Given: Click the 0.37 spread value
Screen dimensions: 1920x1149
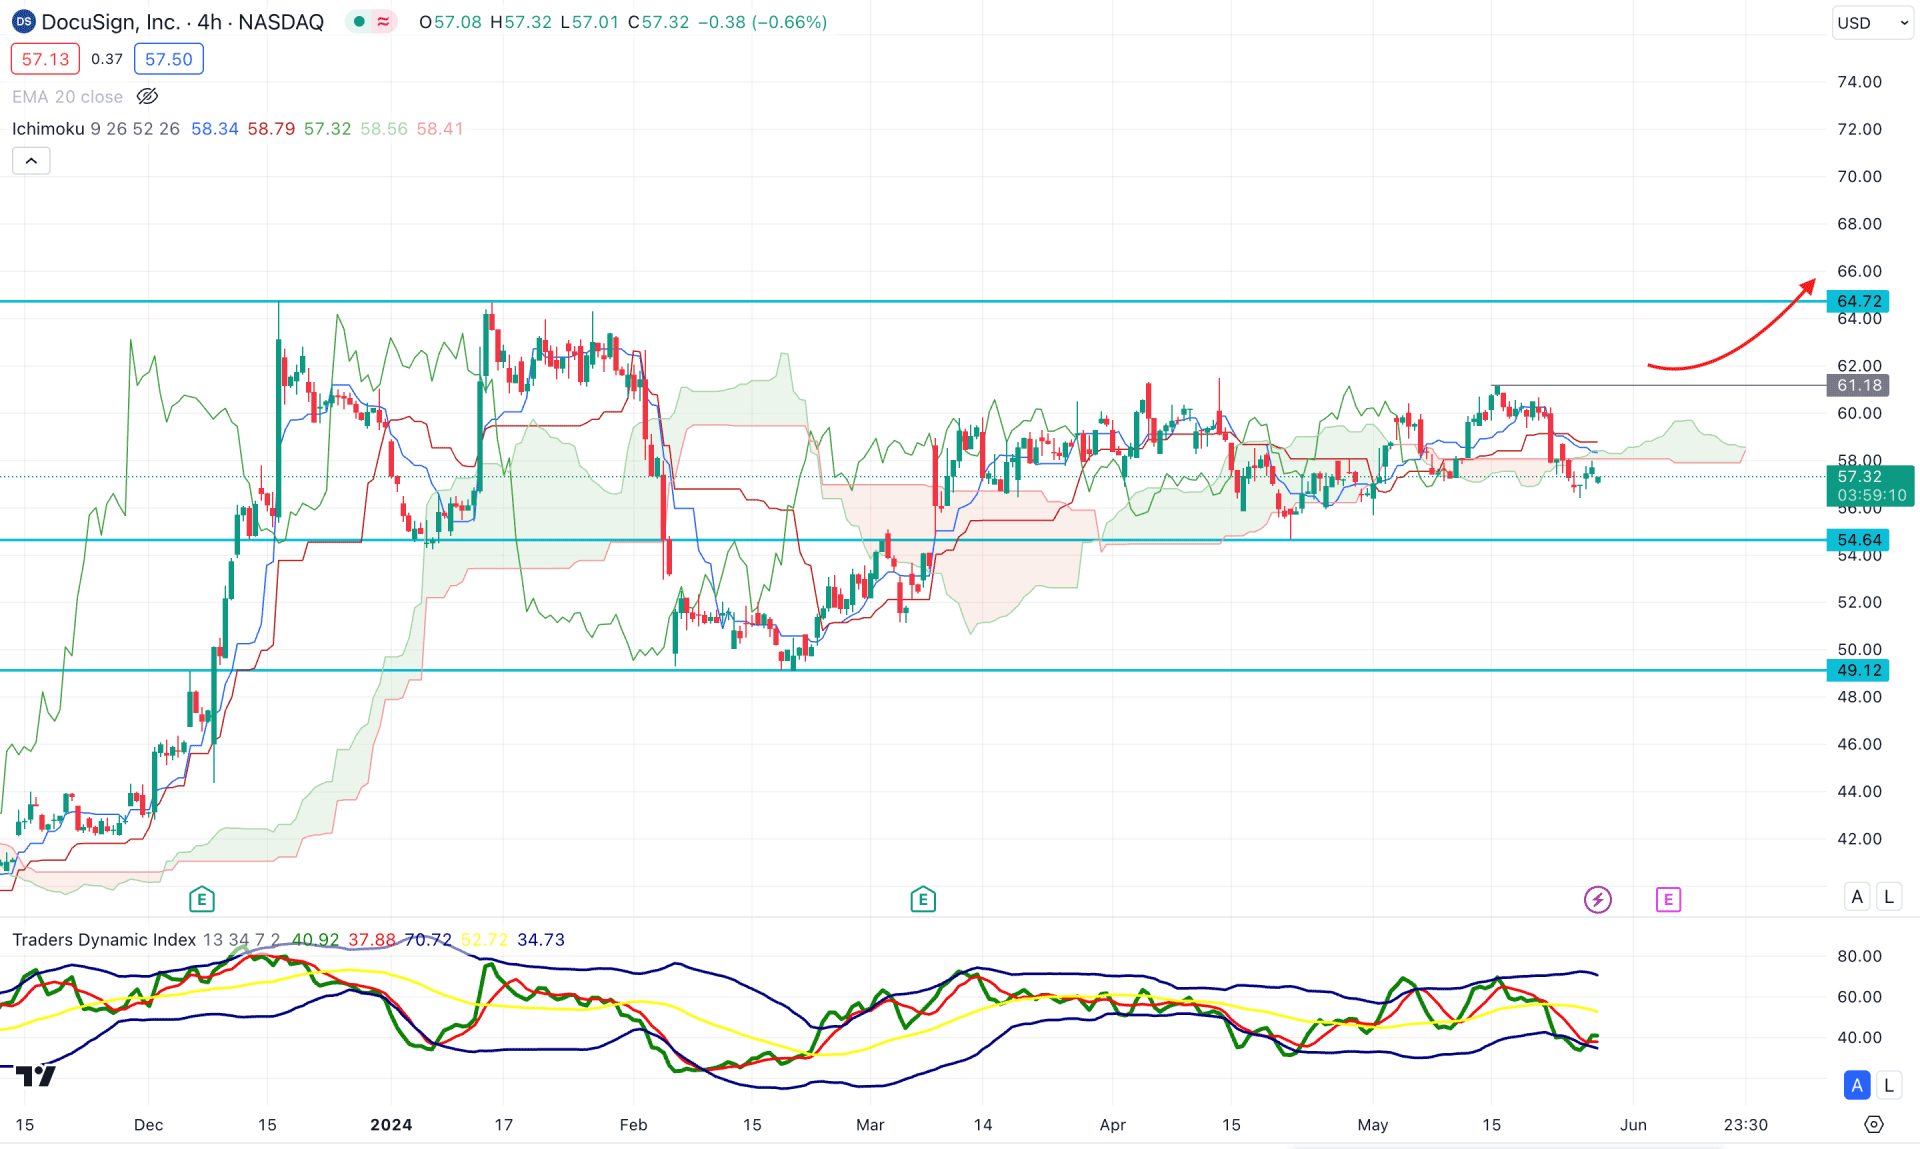Looking at the screenshot, I should (x=107, y=59).
